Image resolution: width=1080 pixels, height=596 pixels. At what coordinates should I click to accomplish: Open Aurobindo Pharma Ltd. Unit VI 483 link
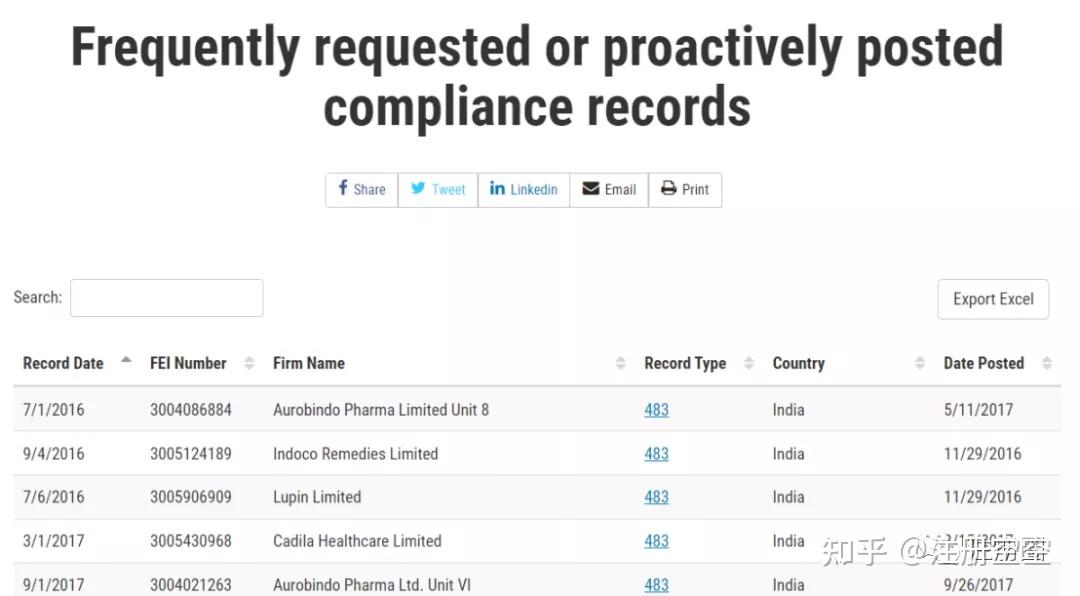[656, 585]
